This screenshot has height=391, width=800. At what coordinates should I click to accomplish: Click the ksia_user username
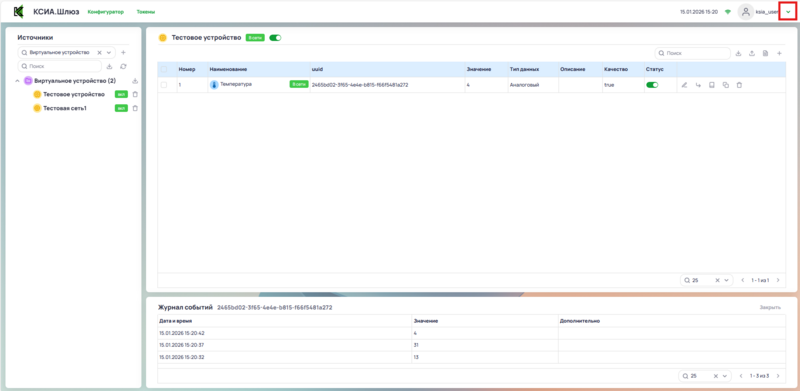[766, 12]
